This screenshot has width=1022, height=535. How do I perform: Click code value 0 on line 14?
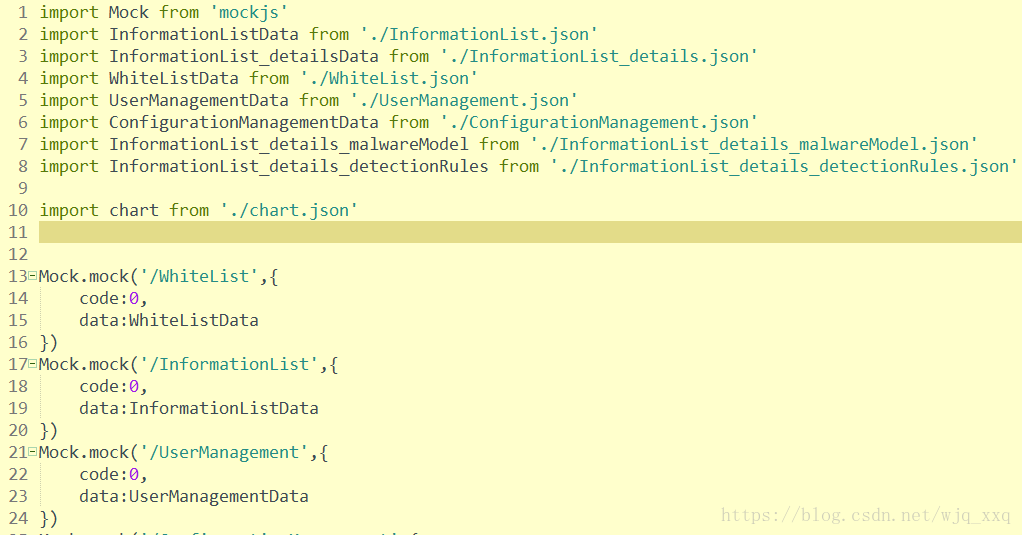click(x=134, y=298)
